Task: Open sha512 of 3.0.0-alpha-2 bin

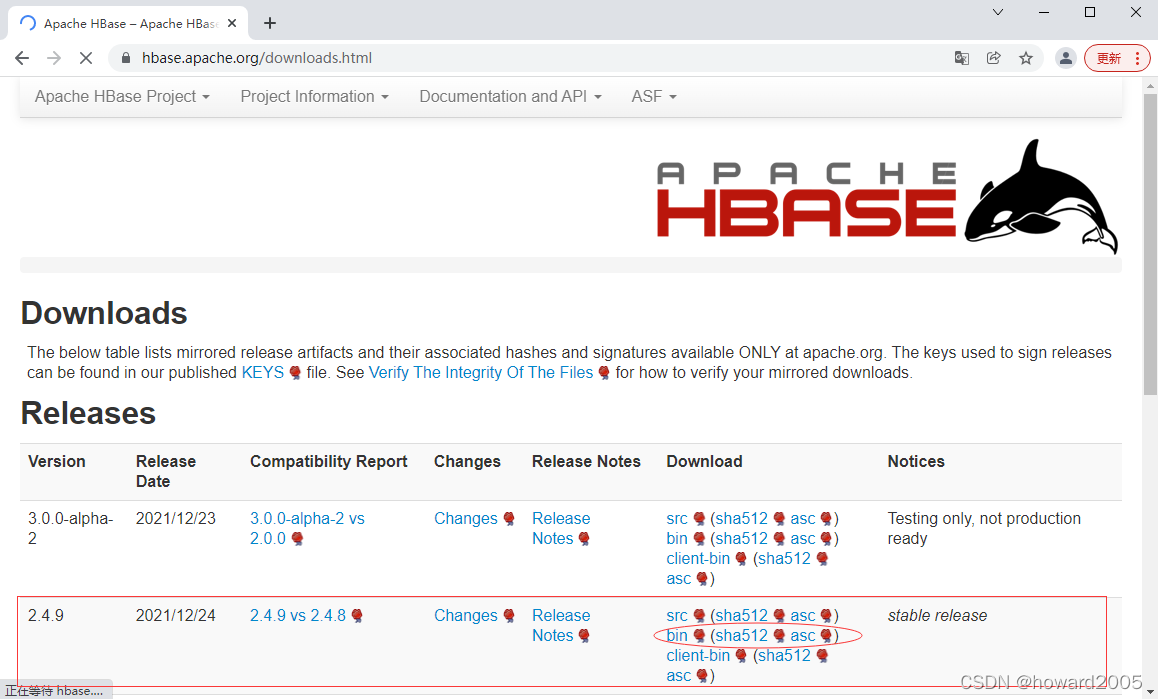Action: (741, 539)
